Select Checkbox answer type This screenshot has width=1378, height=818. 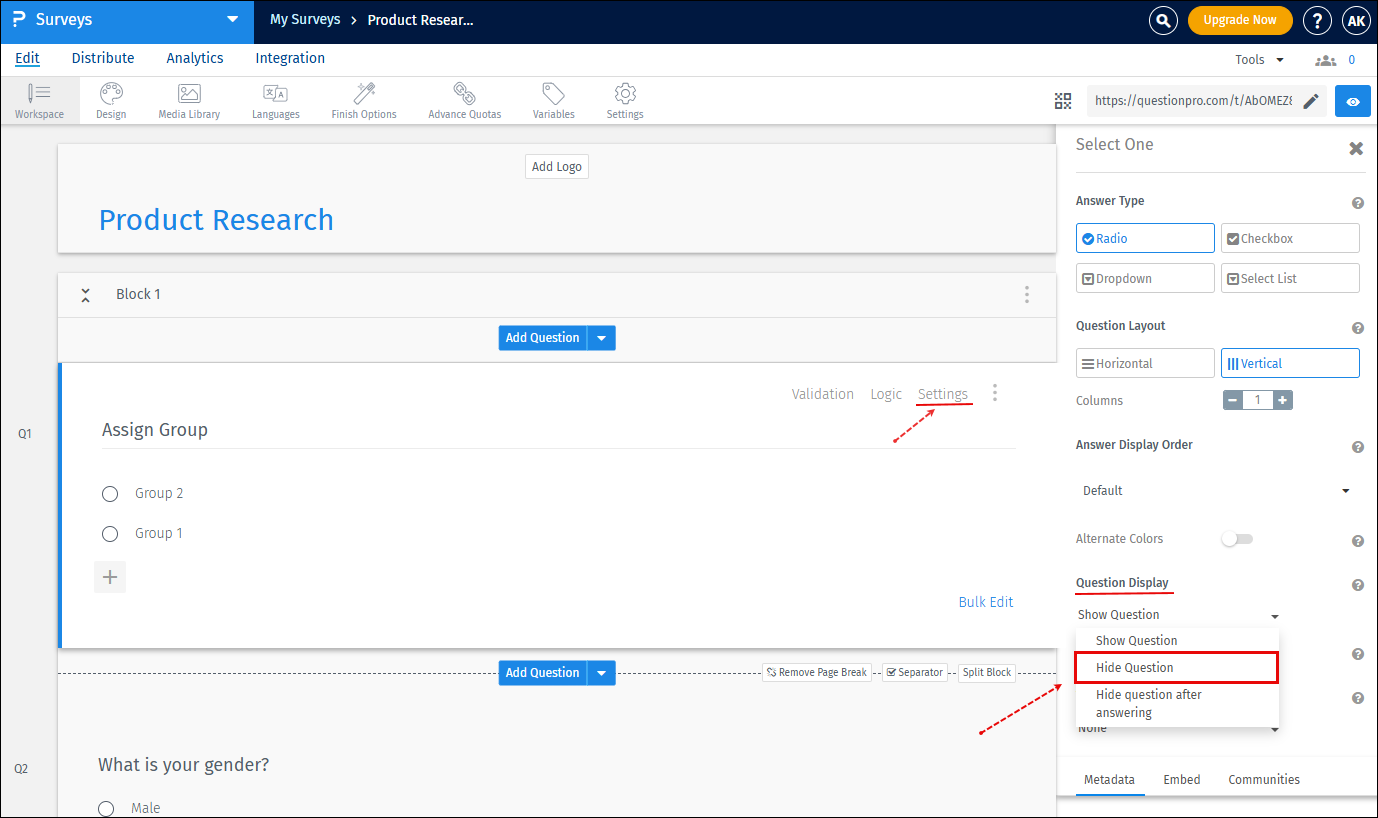pyautogui.click(x=1289, y=239)
